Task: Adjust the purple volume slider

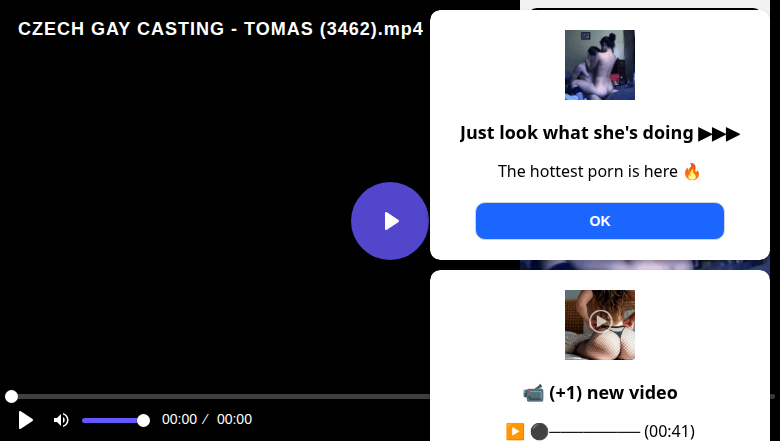Action: (115, 421)
